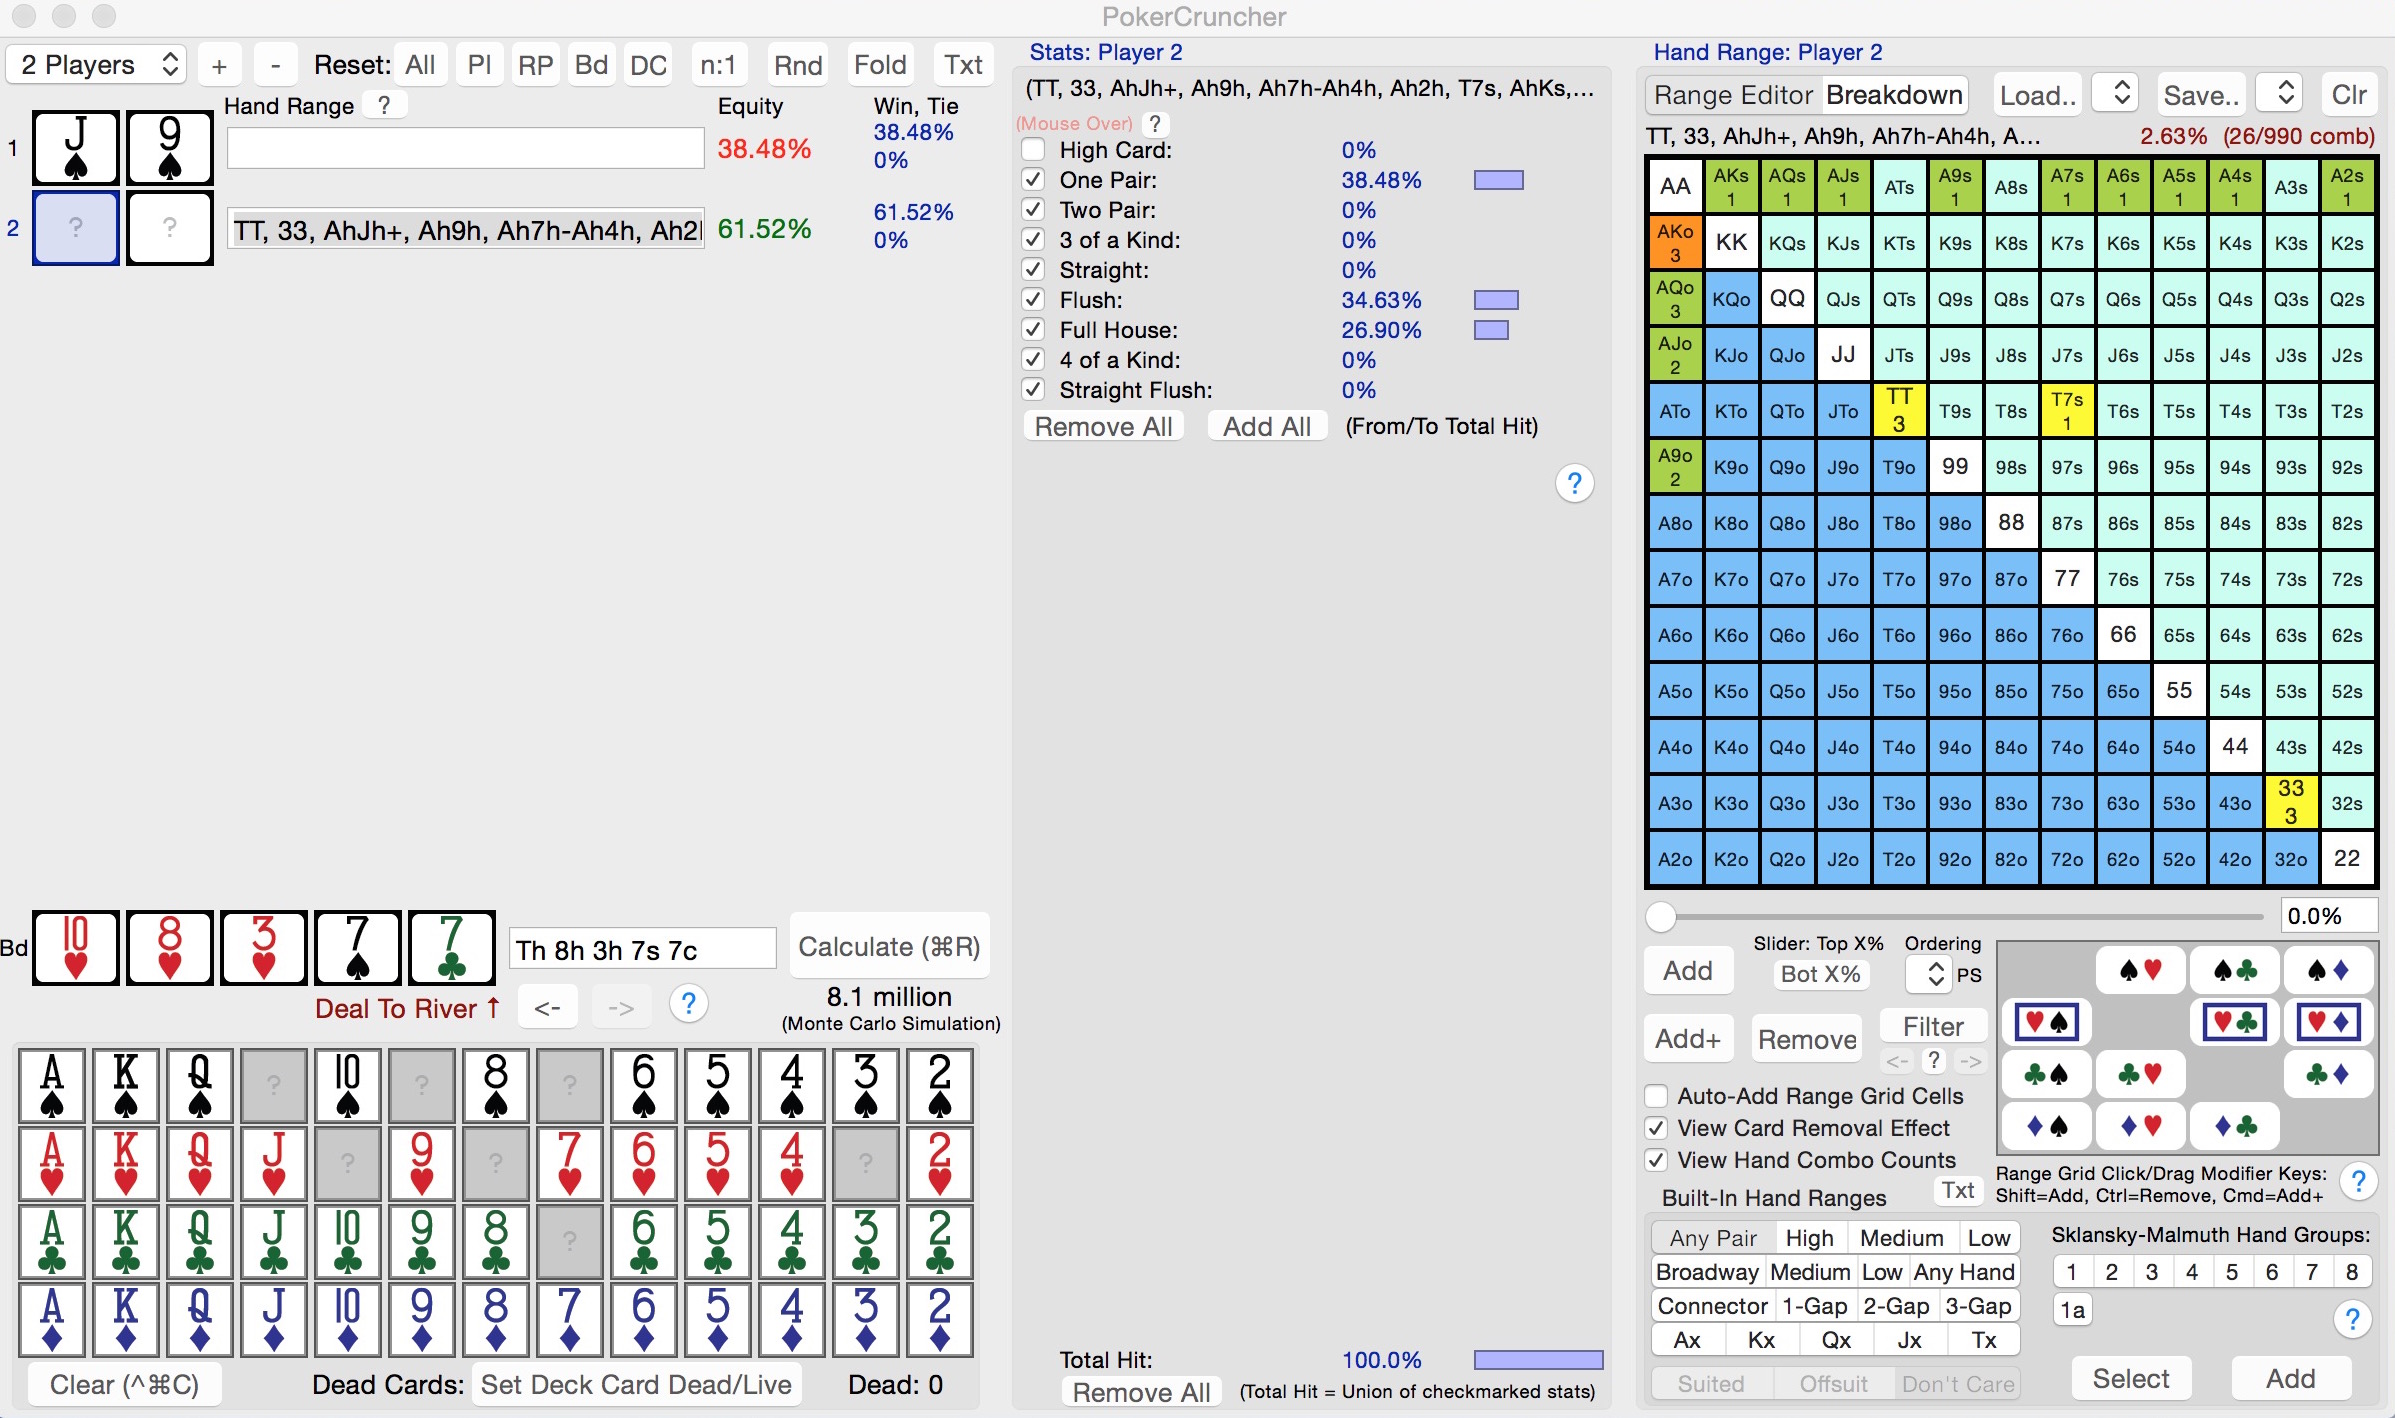The image size is (2395, 1418).
Task: Toggle the heart-club suit combo icon
Action: point(2234,1022)
